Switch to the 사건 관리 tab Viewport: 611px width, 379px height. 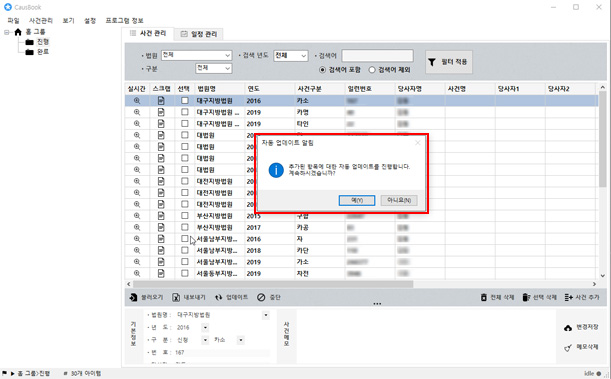(x=148, y=33)
